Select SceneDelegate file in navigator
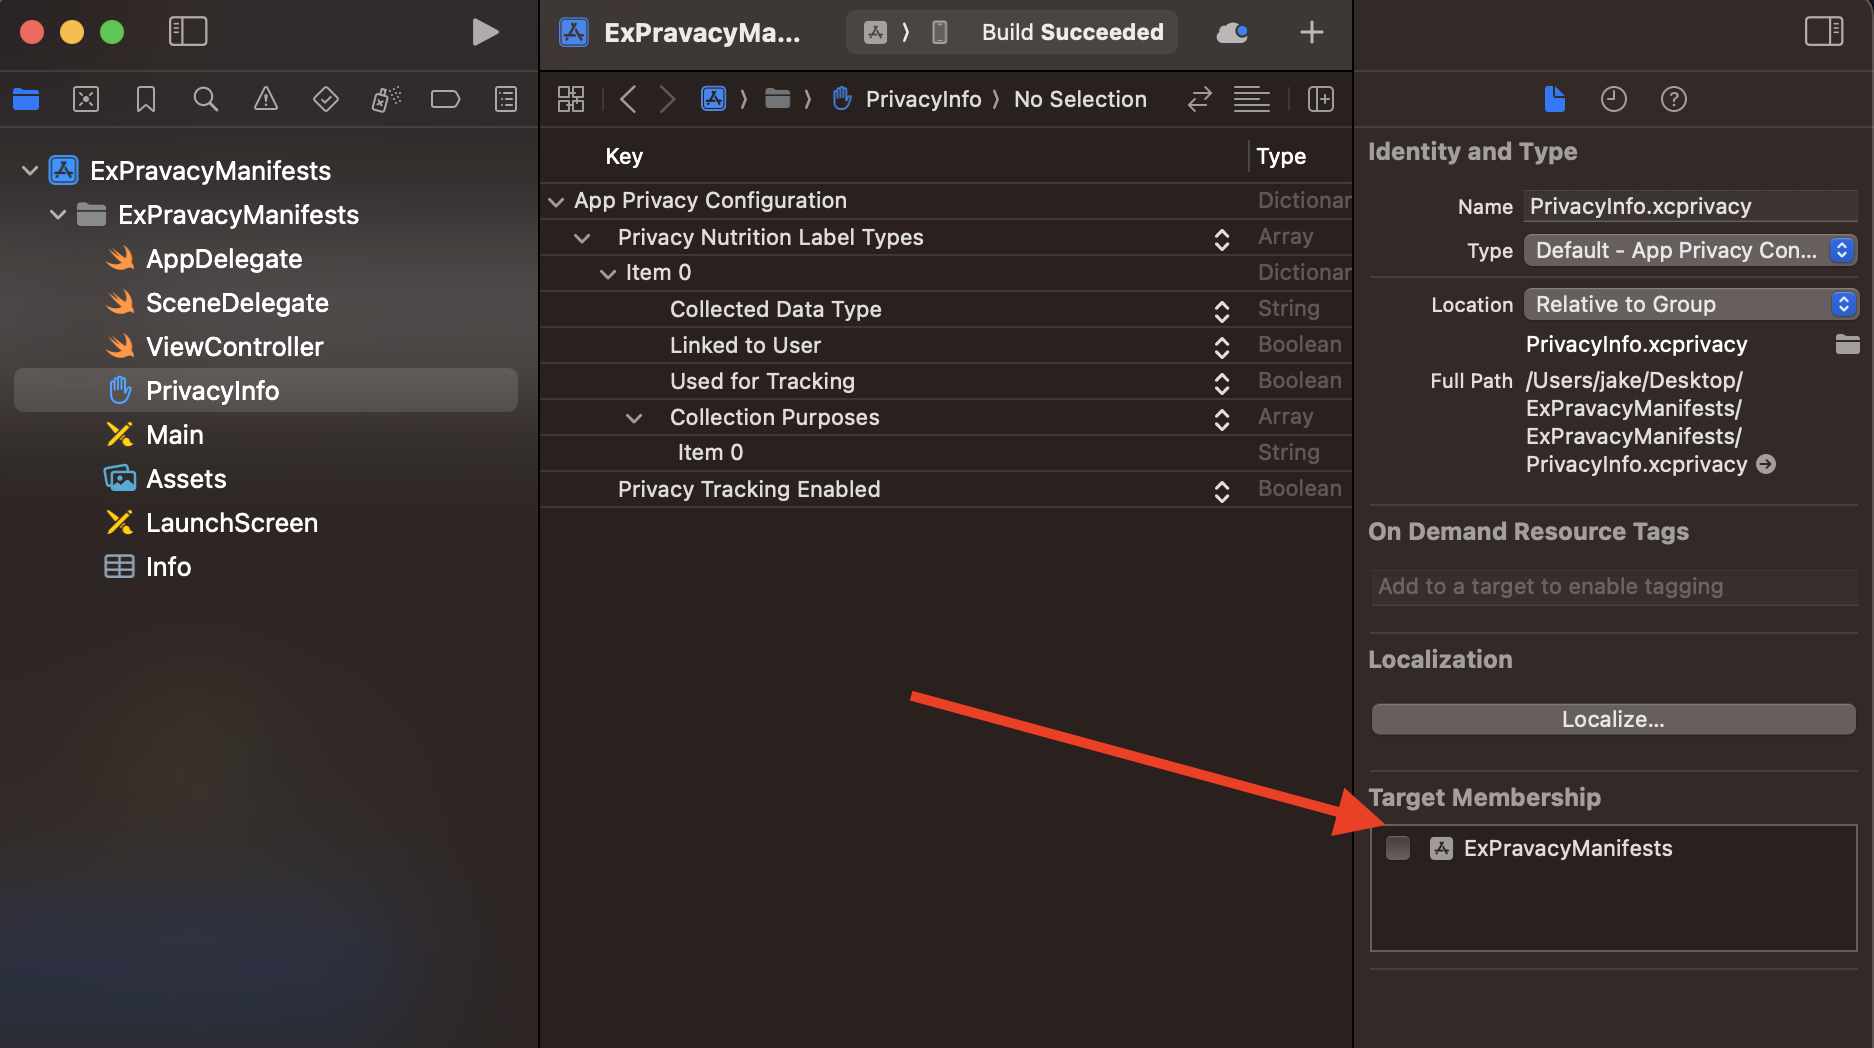This screenshot has height=1048, width=1874. click(x=237, y=303)
